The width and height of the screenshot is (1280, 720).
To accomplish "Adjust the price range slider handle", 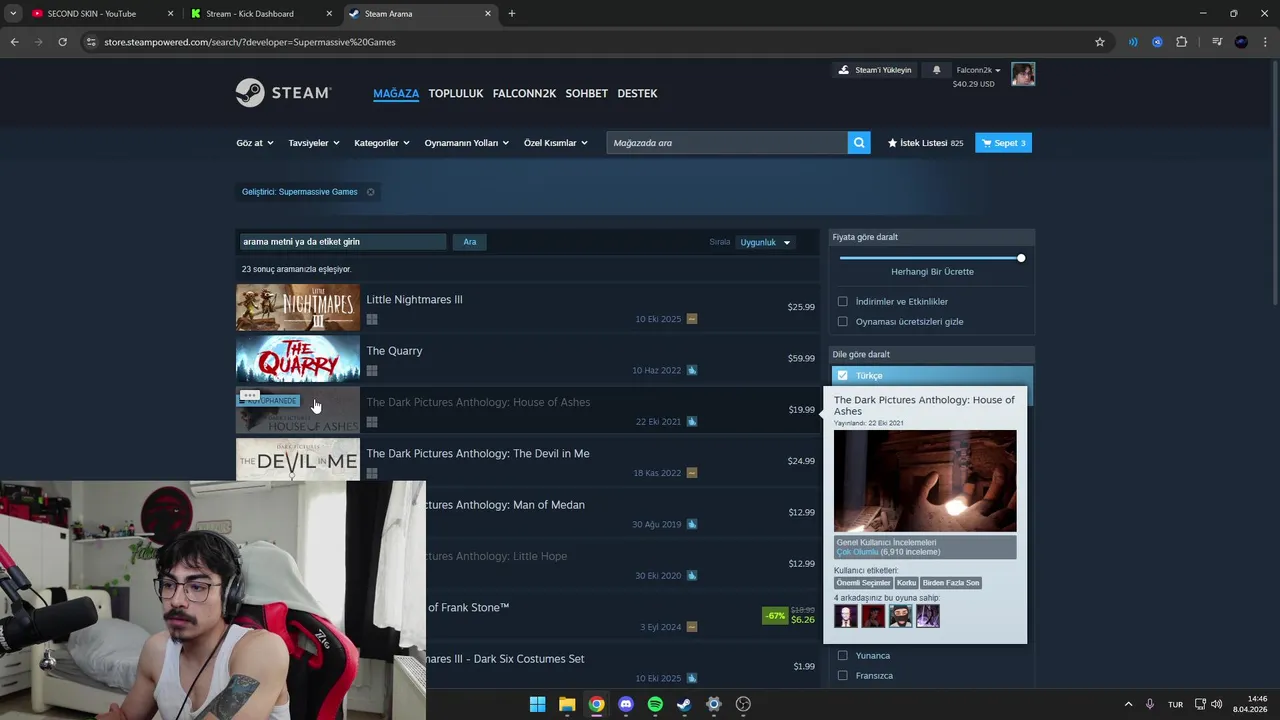I will [1021, 258].
